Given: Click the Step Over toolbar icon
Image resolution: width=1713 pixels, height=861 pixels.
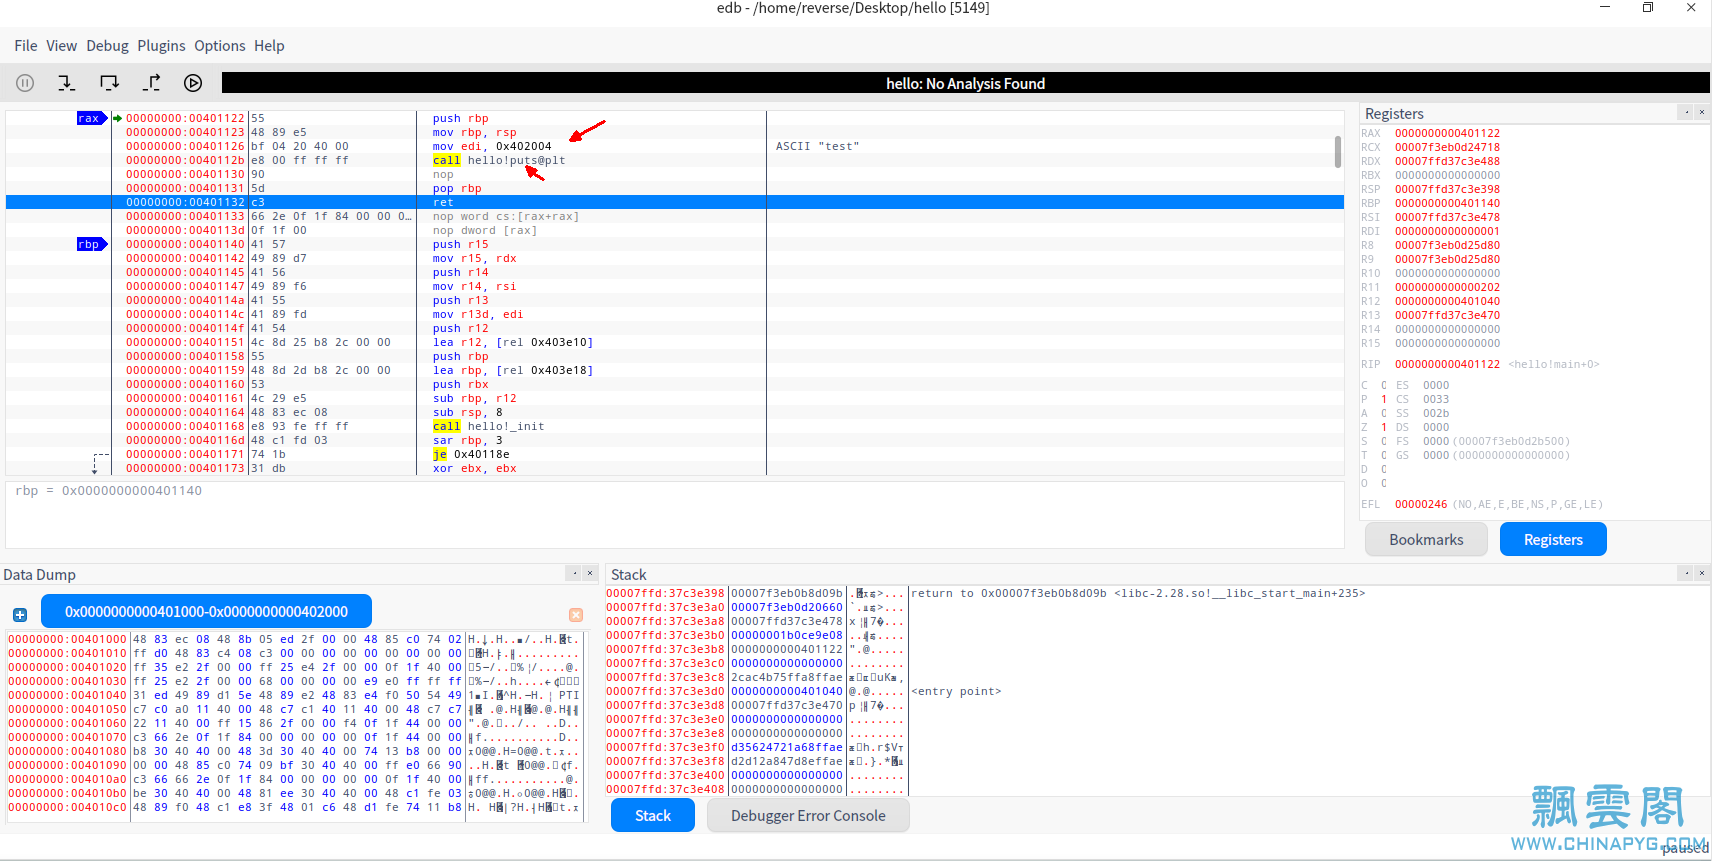Looking at the screenshot, I should pos(109,83).
